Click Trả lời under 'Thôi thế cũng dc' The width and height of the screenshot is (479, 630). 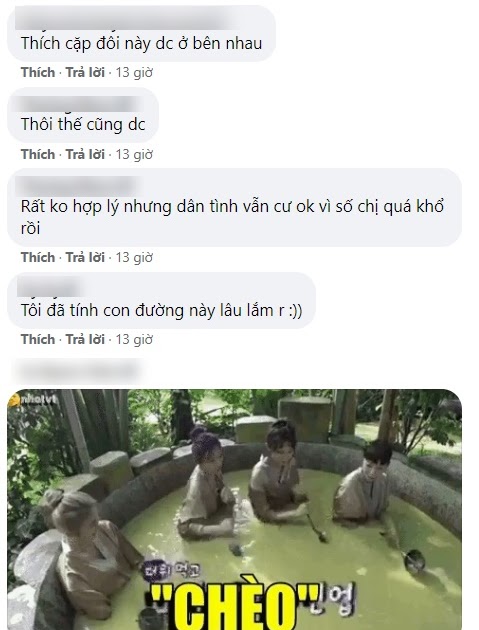click(85, 154)
